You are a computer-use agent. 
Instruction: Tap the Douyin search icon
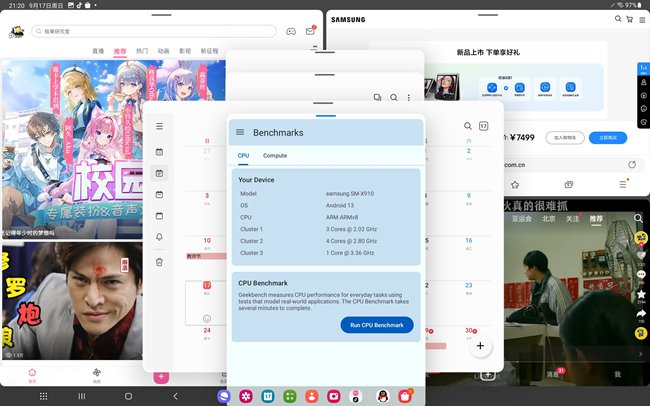(x=638, y=218)
